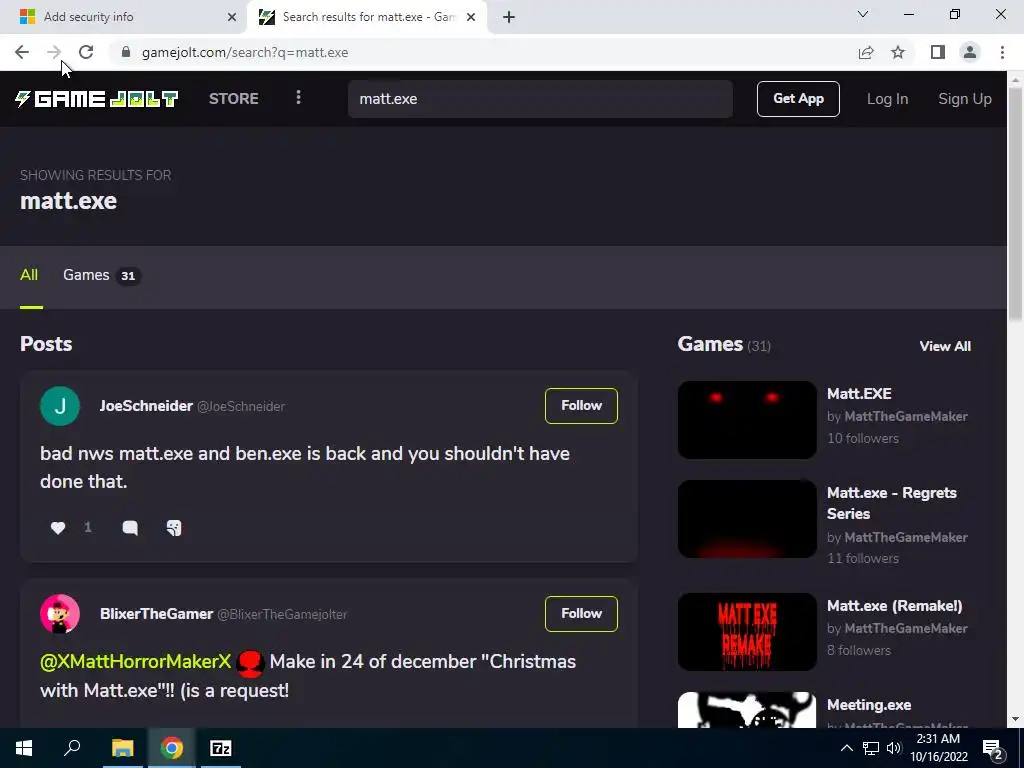Click the page vertical scrollbar
This screenshot has height=768, width=1024.
point(1015,203)
